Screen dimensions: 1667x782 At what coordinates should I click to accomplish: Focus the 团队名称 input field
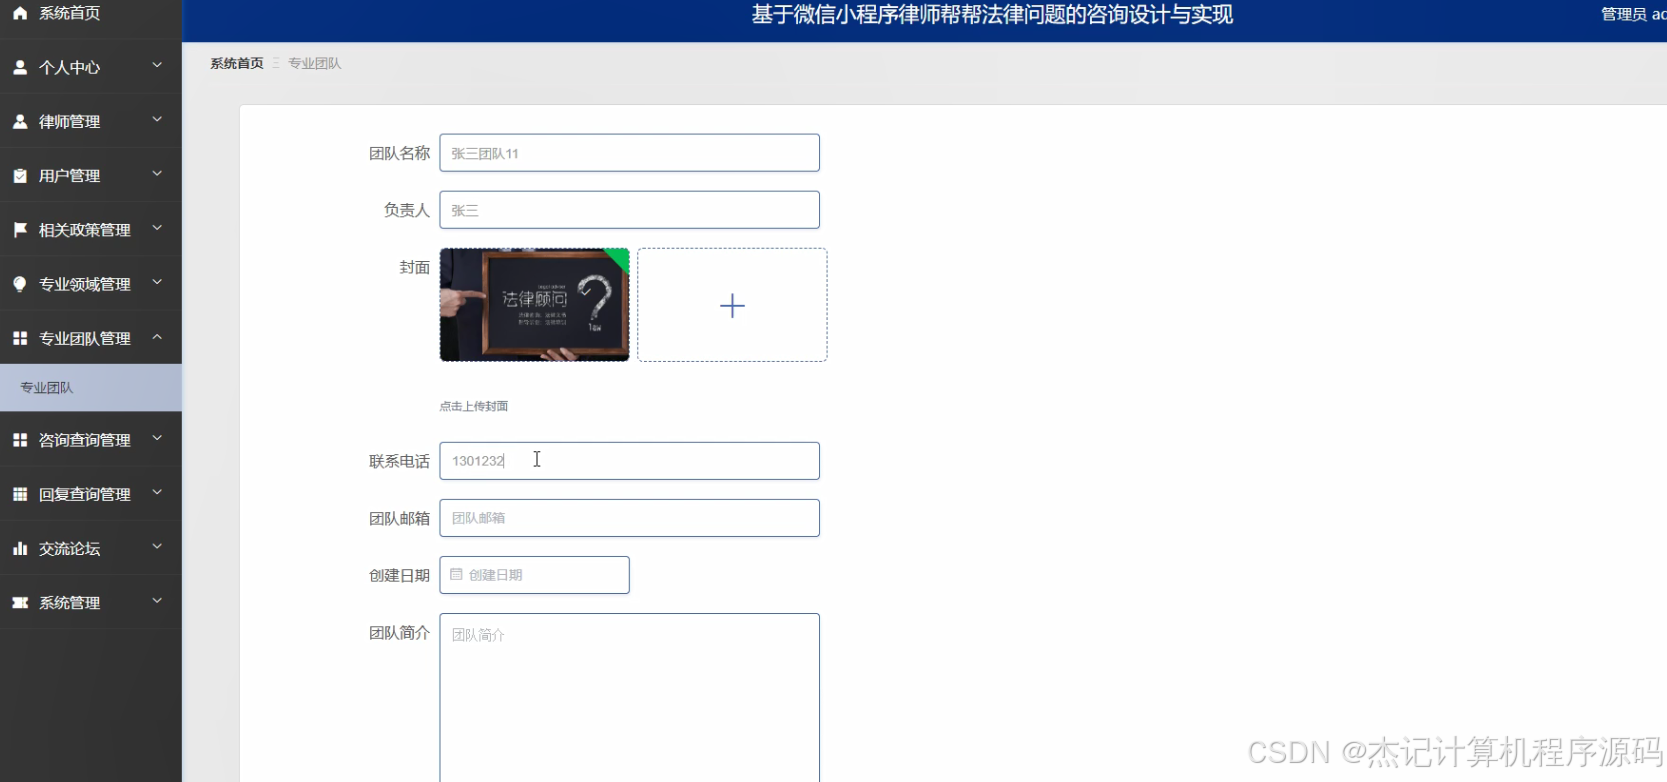[630, 153]
